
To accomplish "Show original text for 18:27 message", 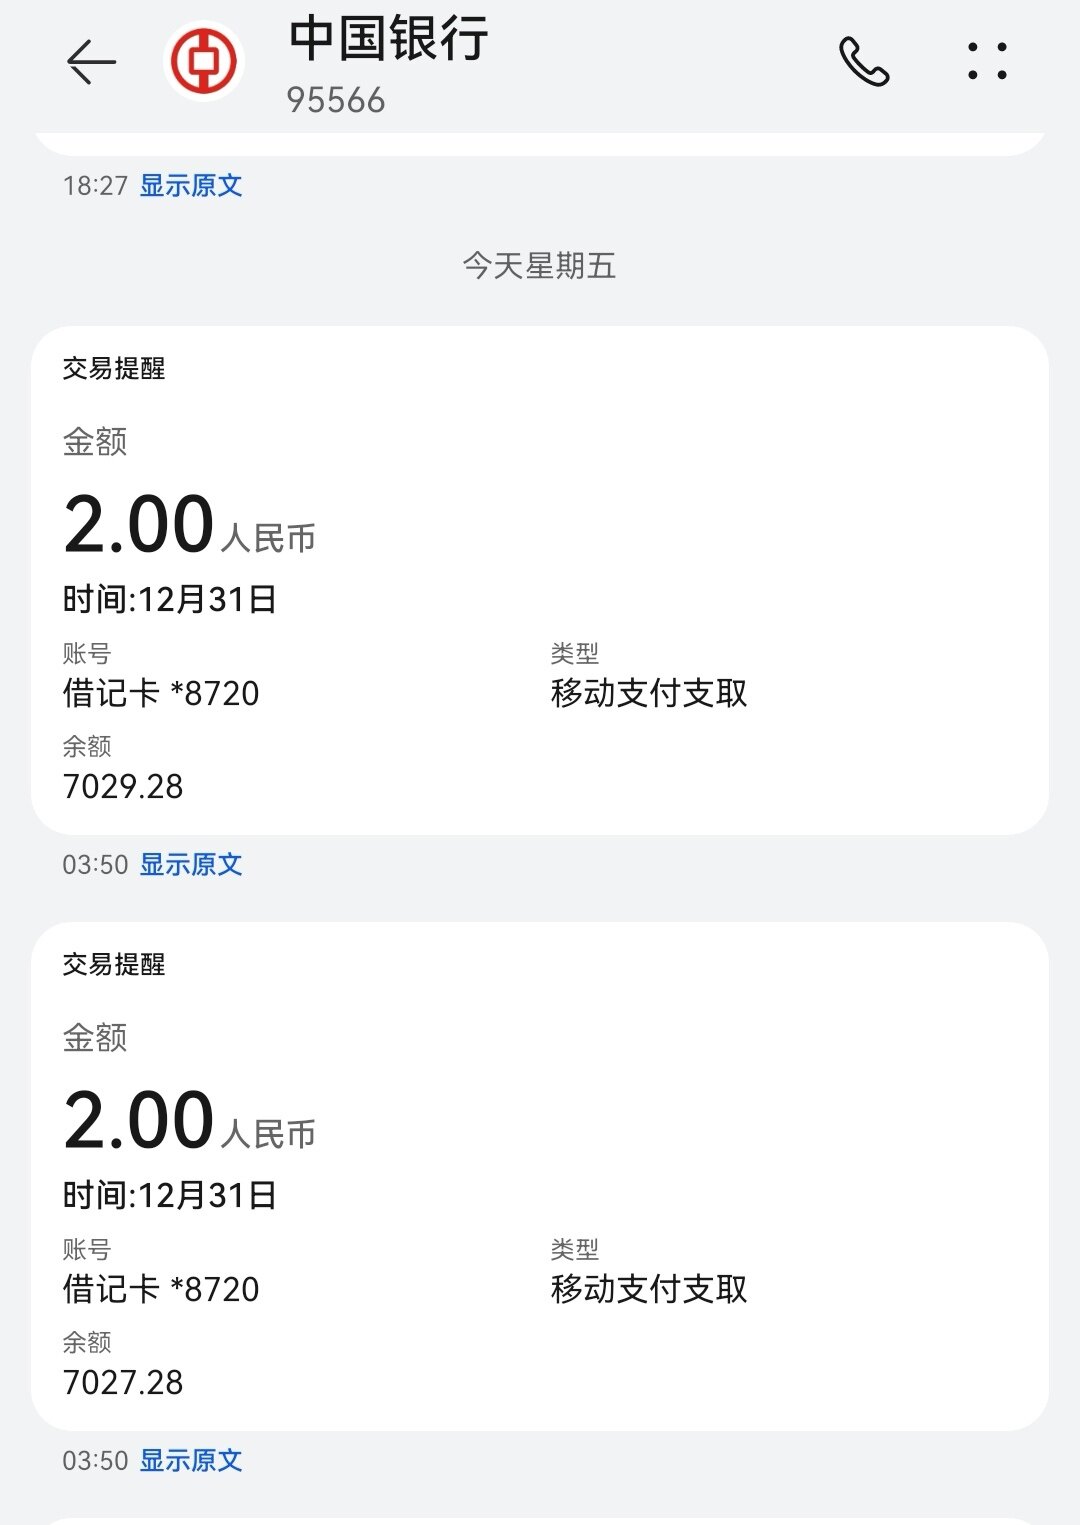I will click(x=191, y=186).
